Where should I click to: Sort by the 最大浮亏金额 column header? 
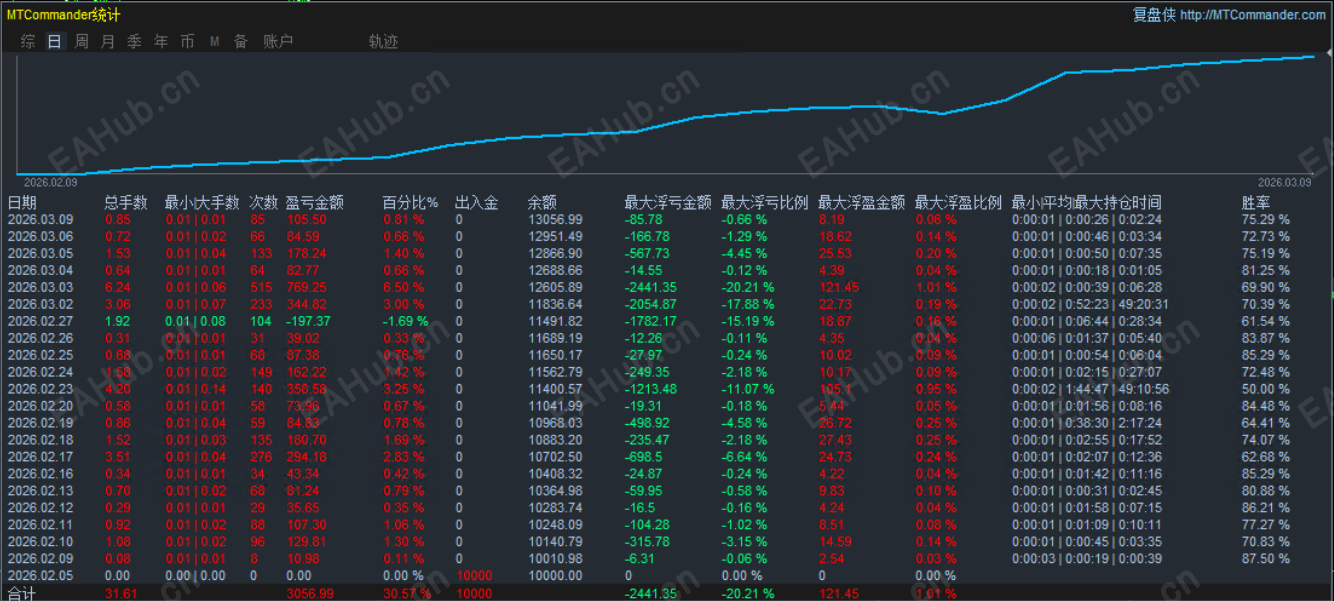667,202
